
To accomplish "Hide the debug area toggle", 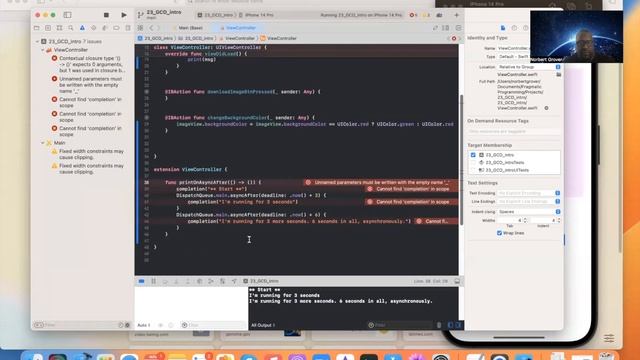I will (457, 281).
